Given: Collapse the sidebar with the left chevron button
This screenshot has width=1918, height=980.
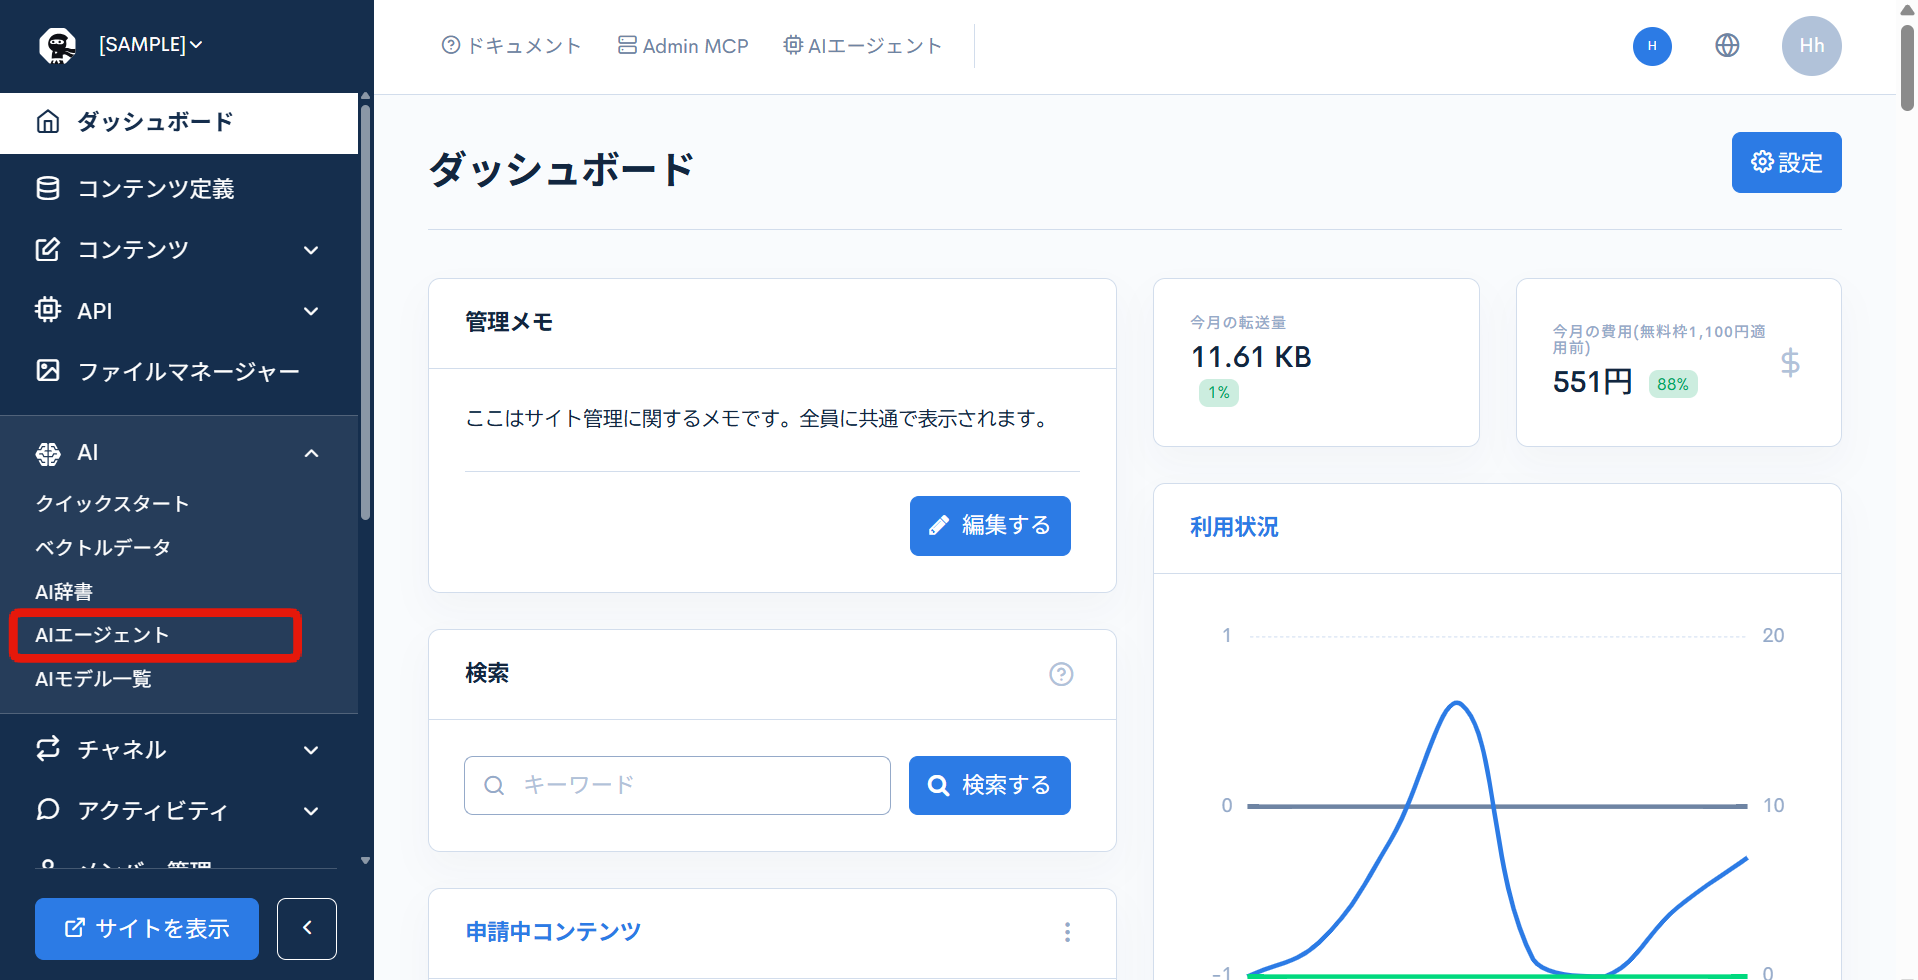Looking at the screenshot, I should pos(307,929).
